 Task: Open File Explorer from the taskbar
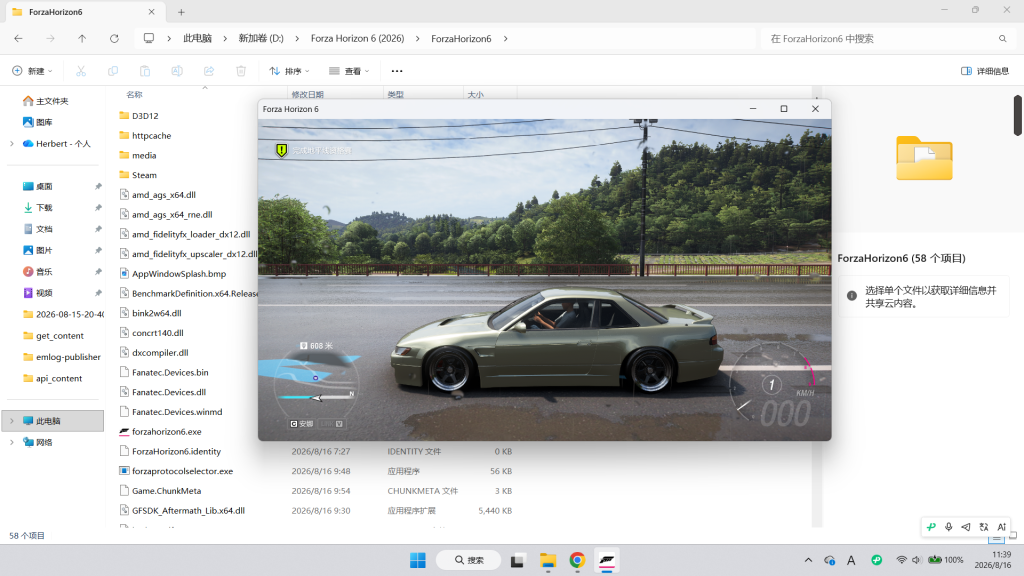coord(547,560)
